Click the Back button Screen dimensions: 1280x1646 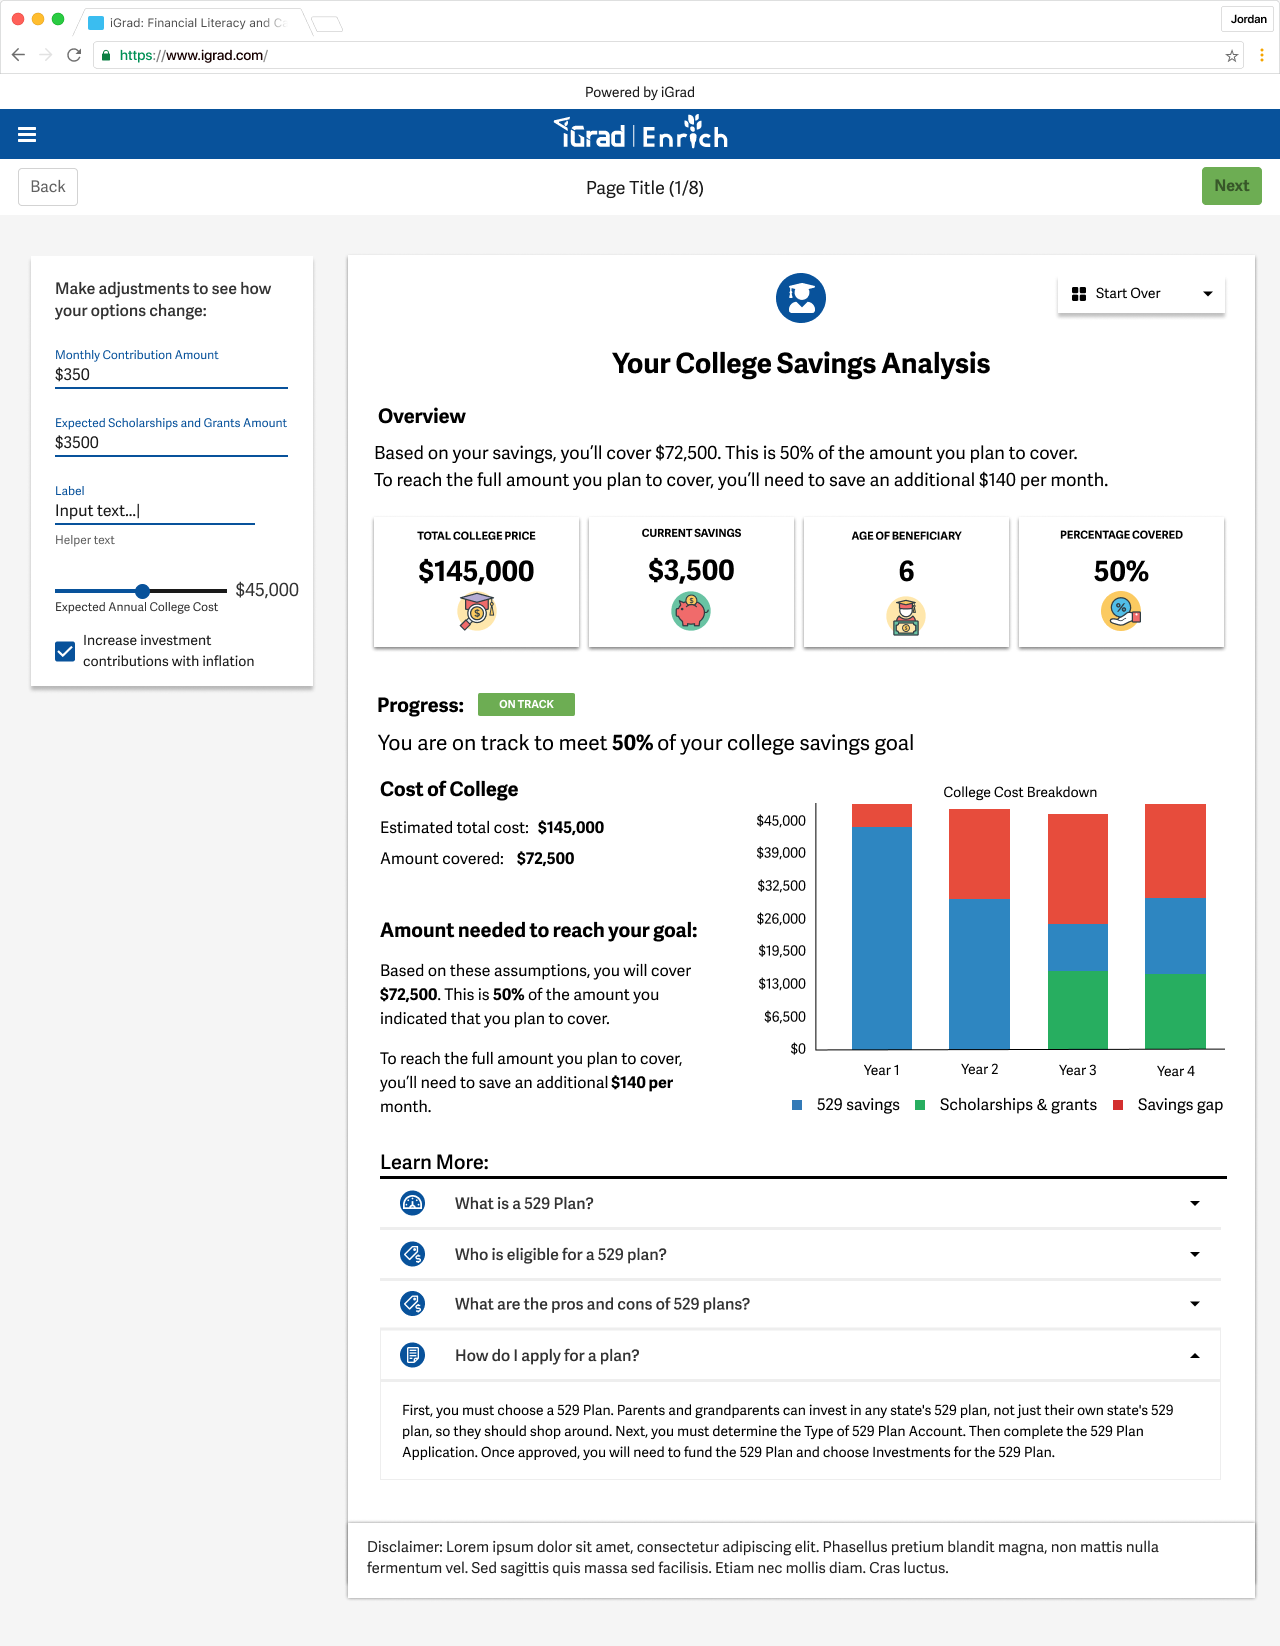(48, 187)
